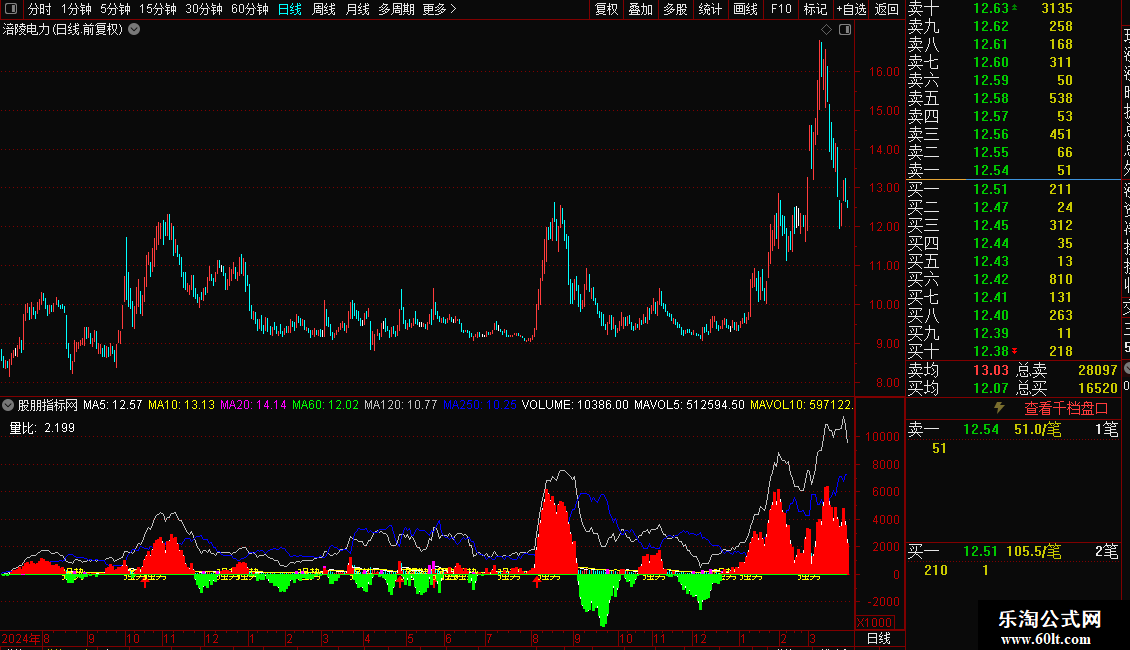Image resolution: width=1130 pixels, height=650 pixels.
Task: Select the 15分钟 period
Action: pos(157,9)
